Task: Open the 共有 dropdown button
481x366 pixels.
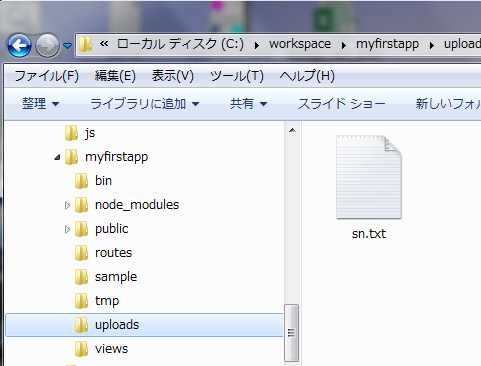Action: (248, 104)
